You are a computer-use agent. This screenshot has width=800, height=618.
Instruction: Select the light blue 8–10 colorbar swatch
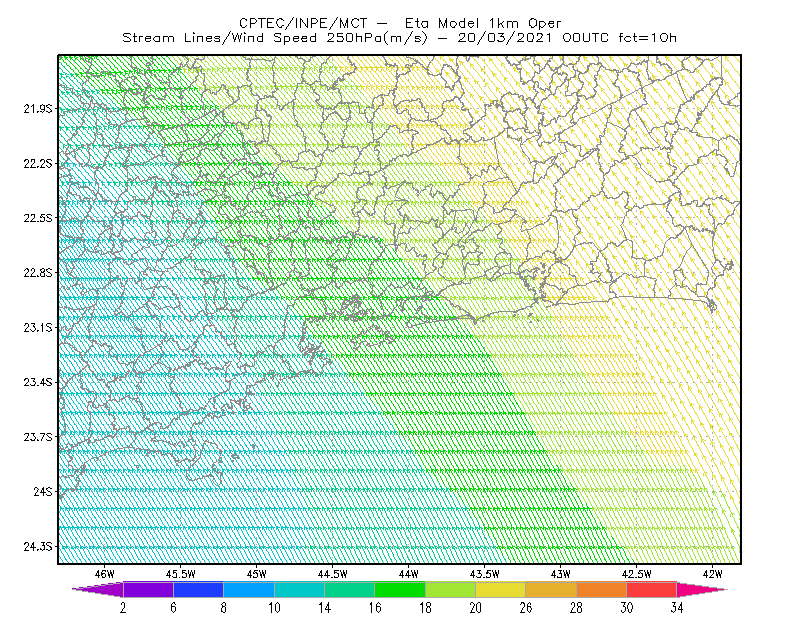[248, 589]
